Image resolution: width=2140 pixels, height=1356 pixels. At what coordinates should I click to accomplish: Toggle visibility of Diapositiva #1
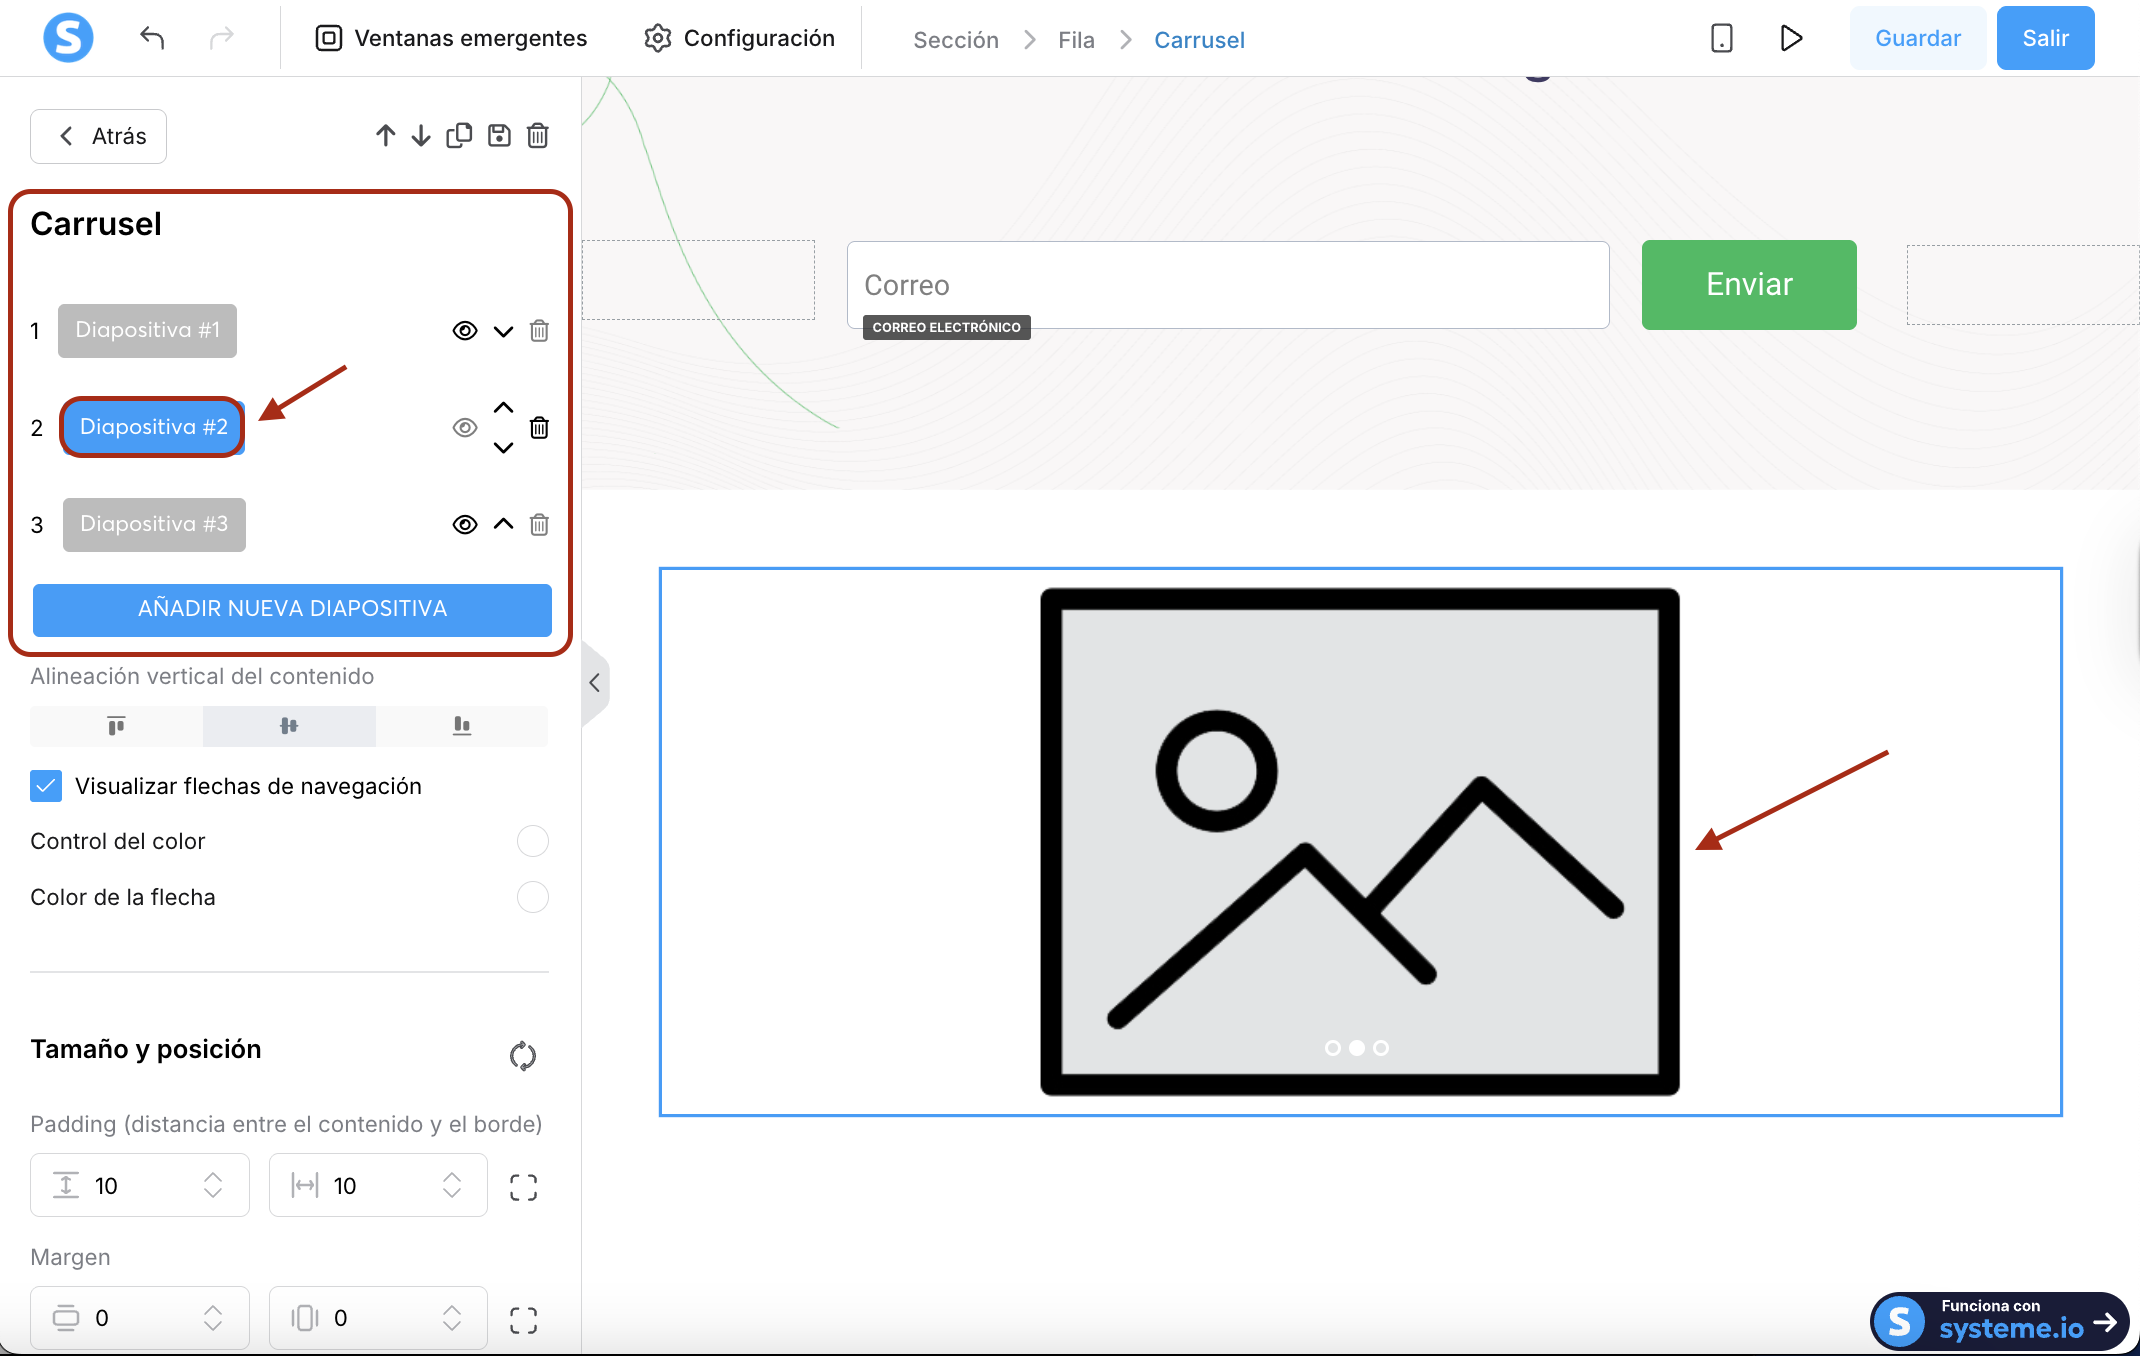tap(465, 331)
